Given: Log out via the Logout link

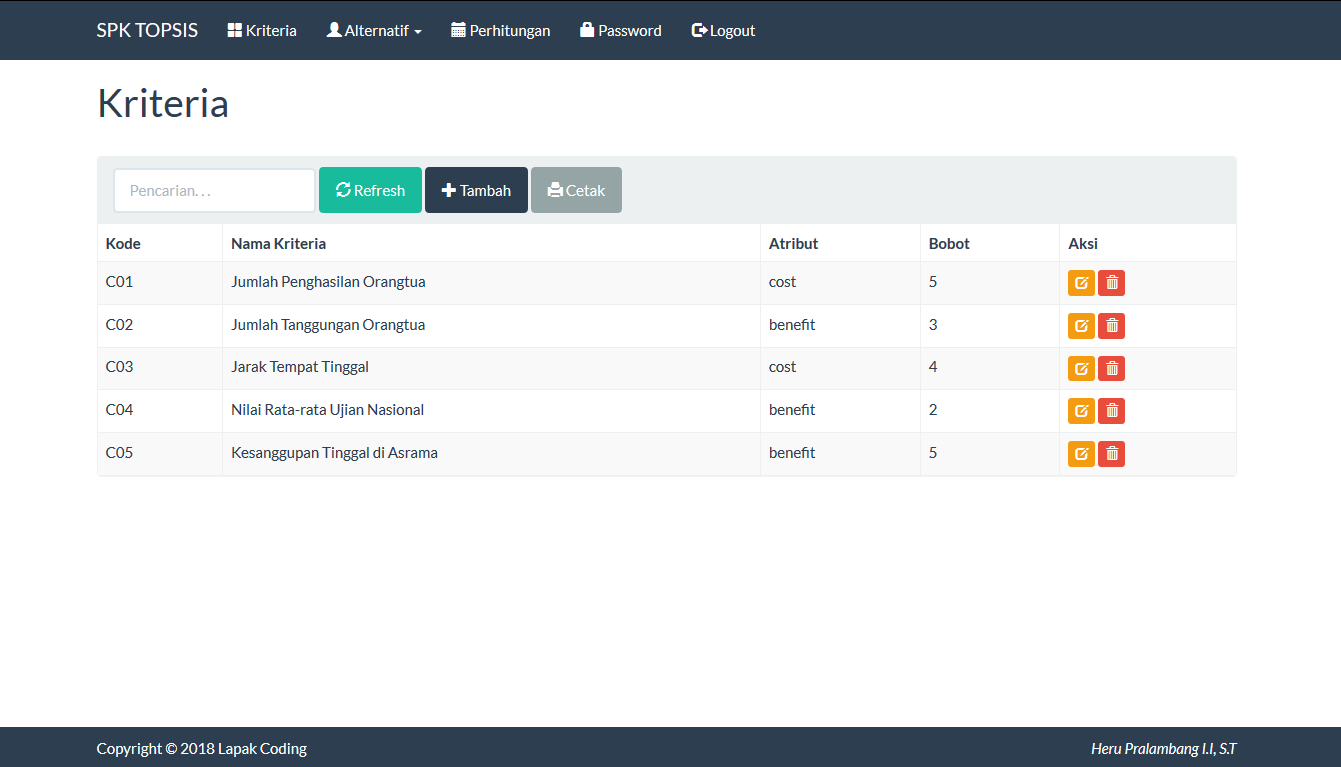Looking at the screenshot, I should point(723,31).
